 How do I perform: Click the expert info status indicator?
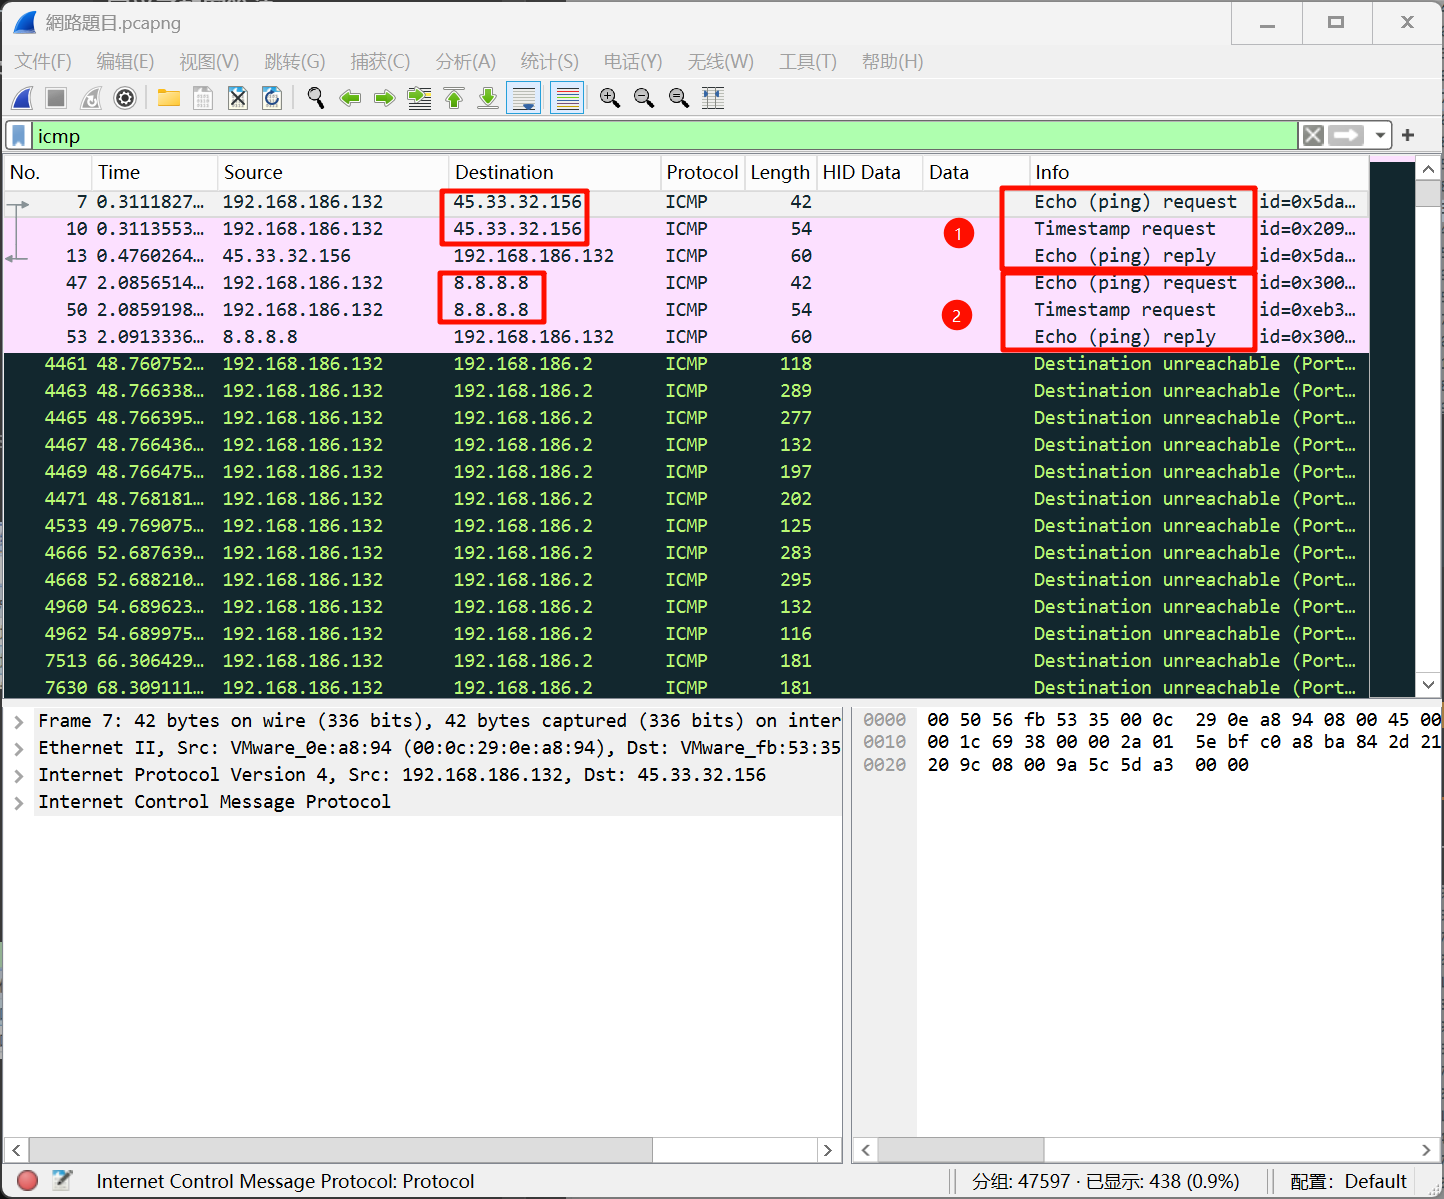[28, 1181]
